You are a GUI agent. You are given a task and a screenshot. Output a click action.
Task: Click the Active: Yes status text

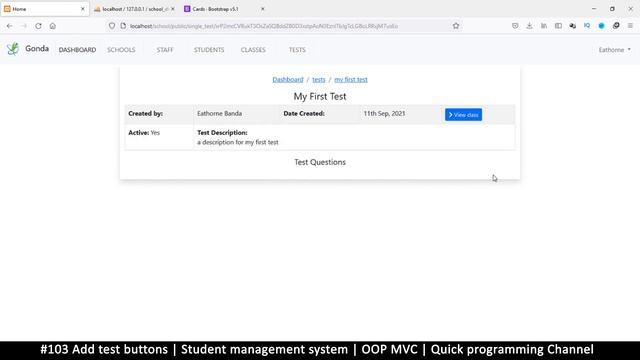point(144,133)
